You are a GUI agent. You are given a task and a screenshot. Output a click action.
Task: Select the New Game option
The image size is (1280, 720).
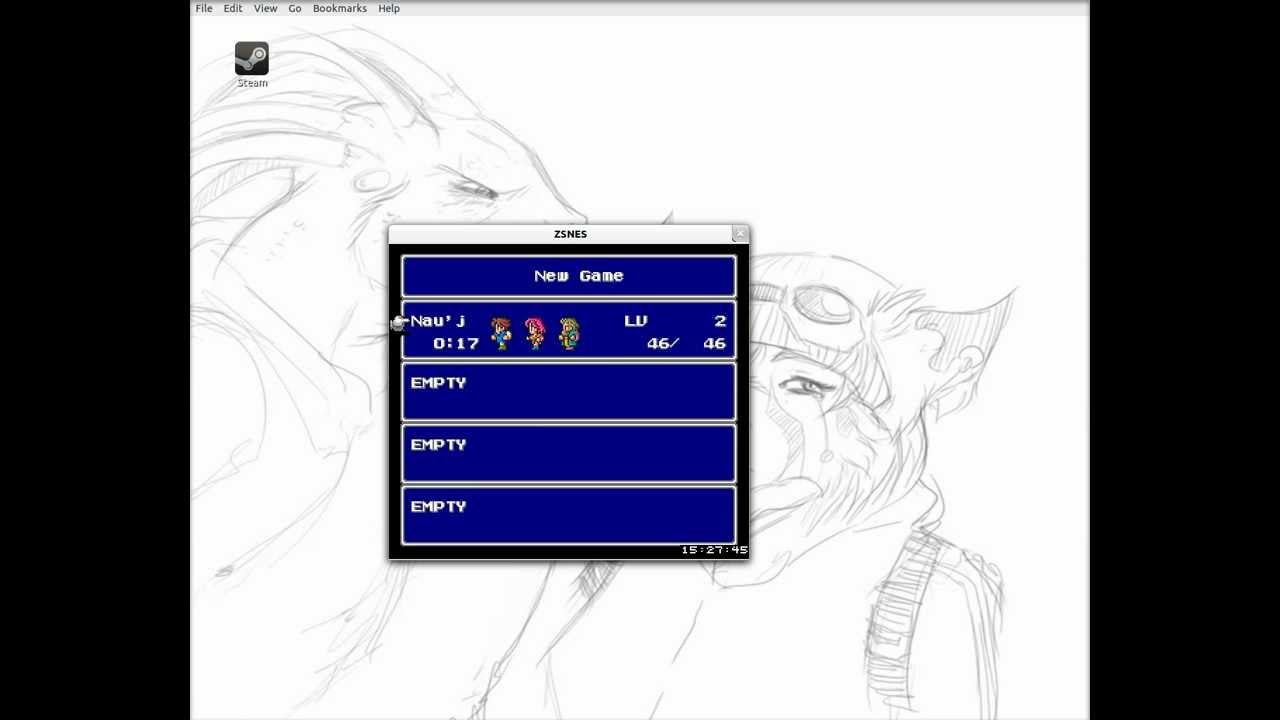tap(568, 276)
